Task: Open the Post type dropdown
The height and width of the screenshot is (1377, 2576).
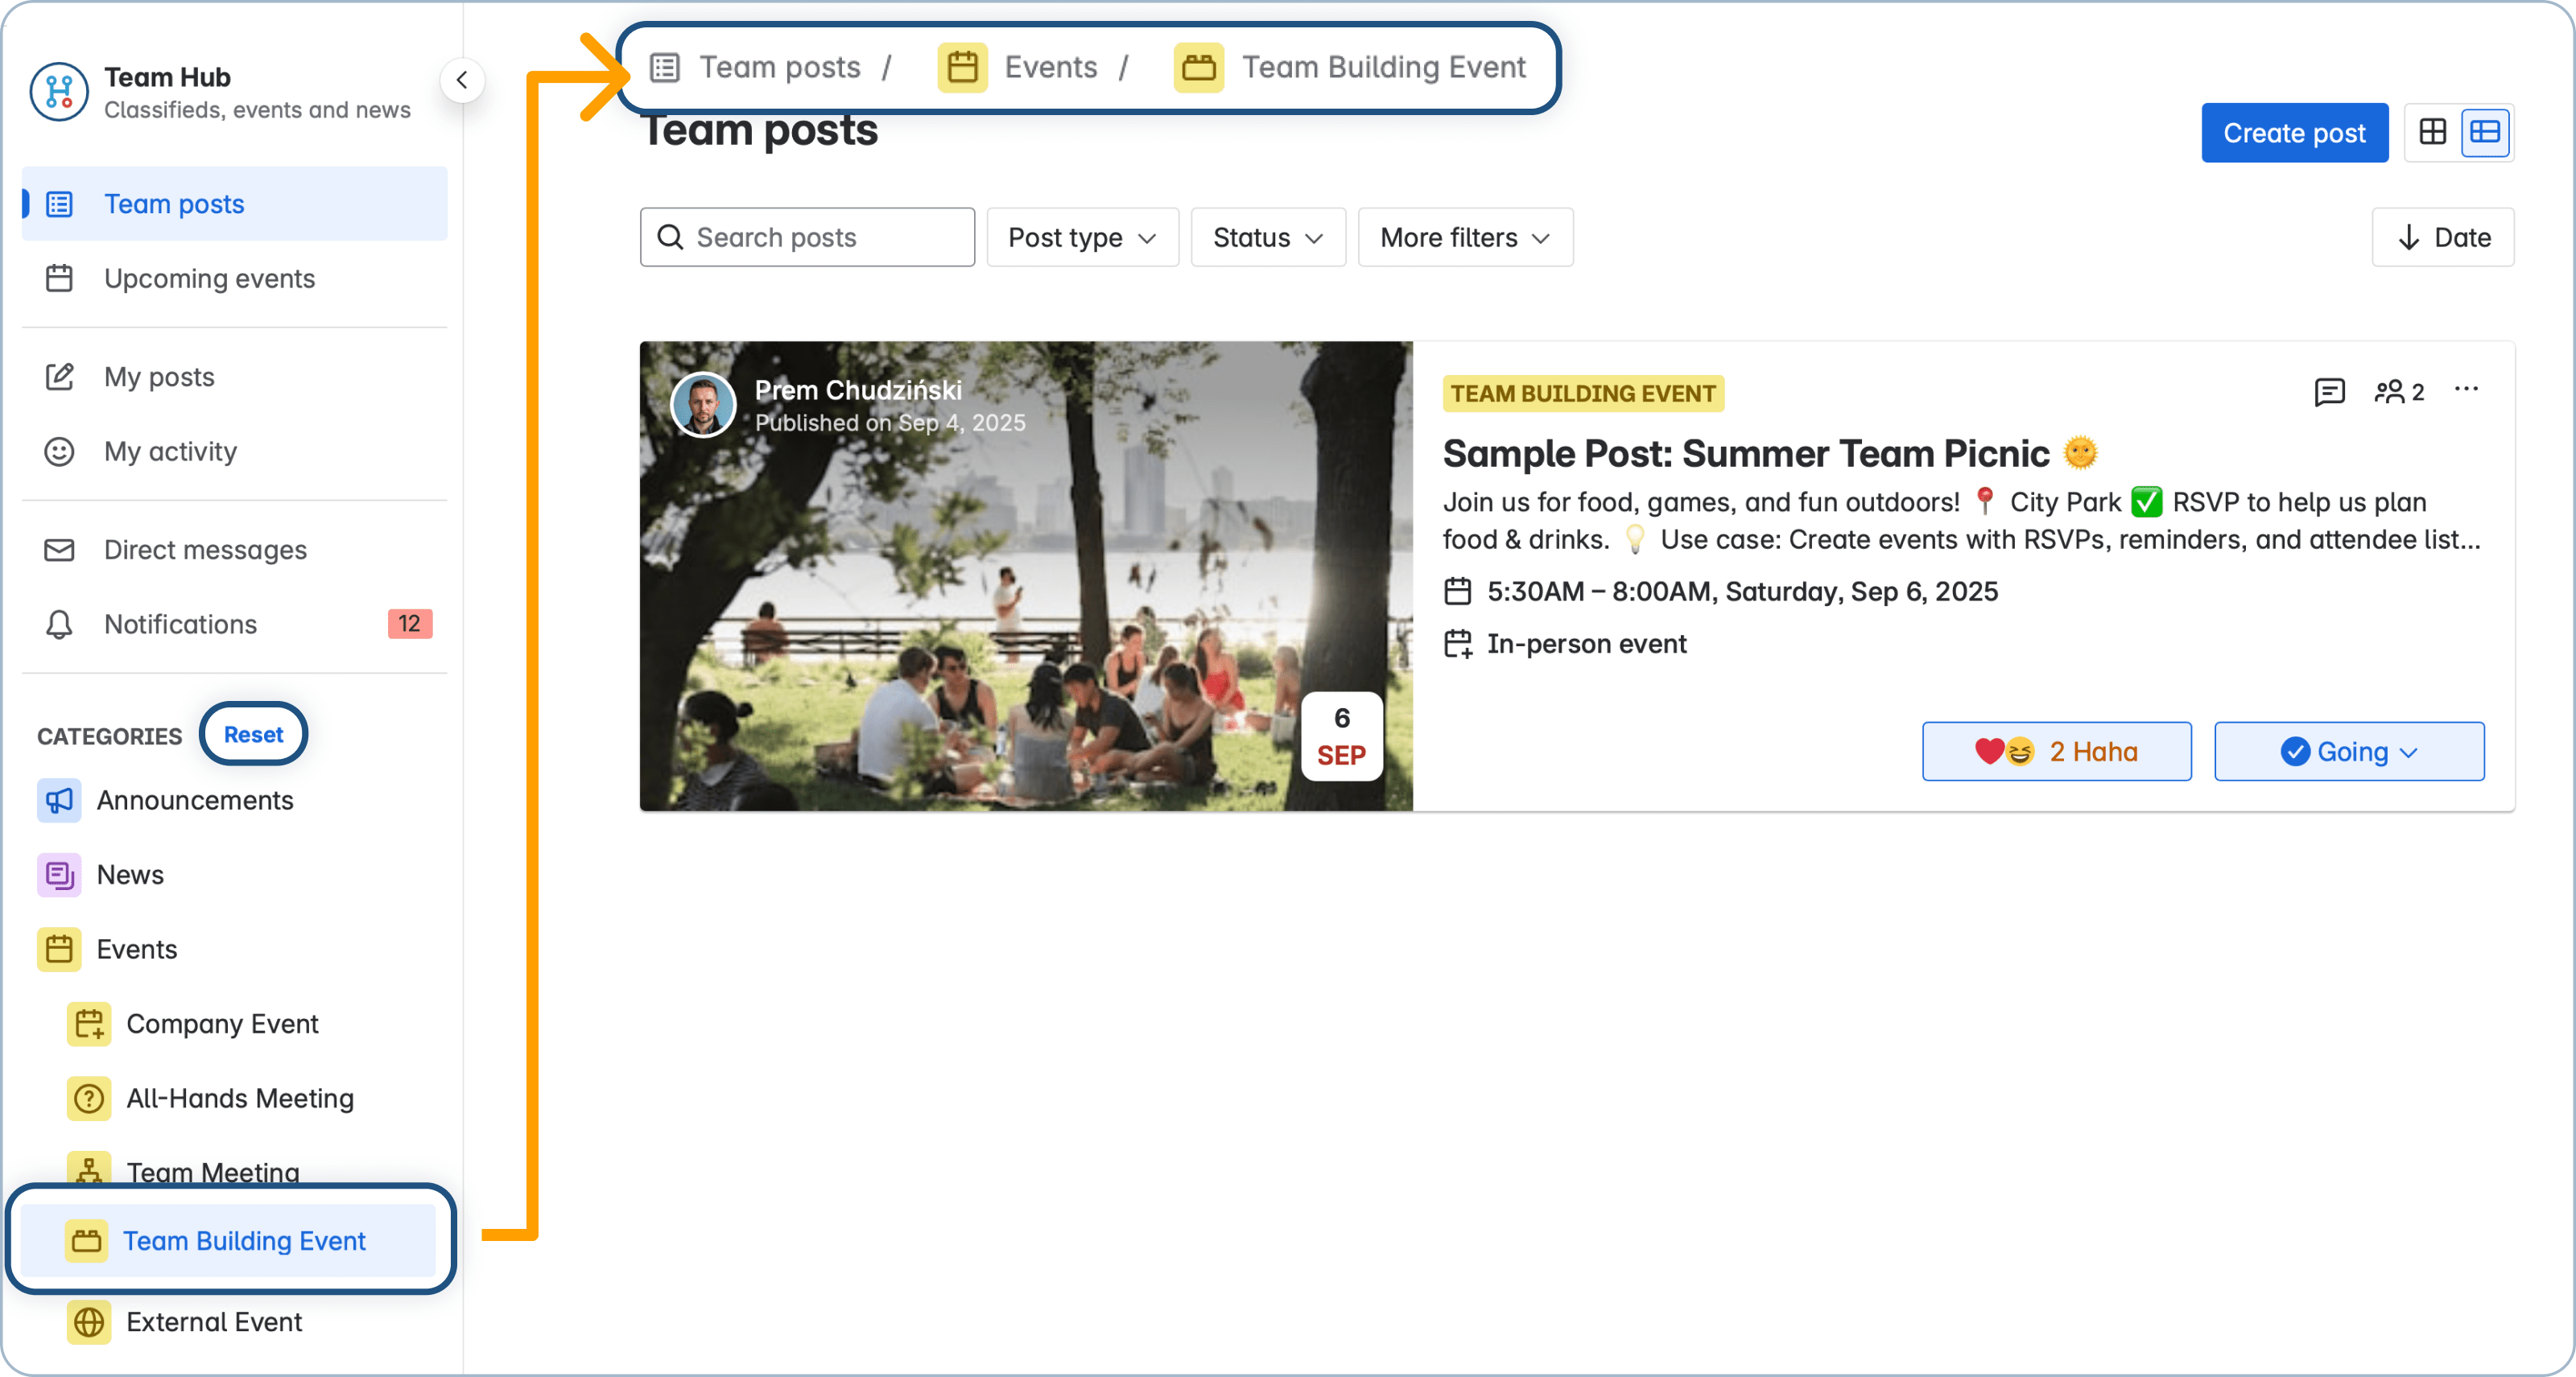Action: [x=1082, y=237]
